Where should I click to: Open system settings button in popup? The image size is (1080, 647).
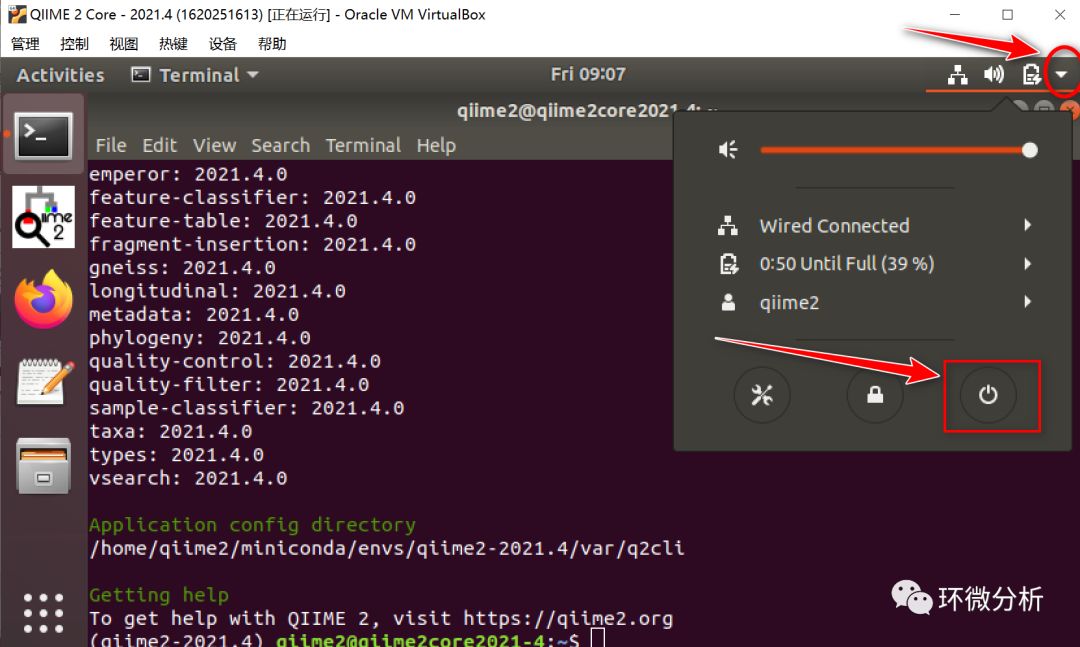[x=762, y=396]
